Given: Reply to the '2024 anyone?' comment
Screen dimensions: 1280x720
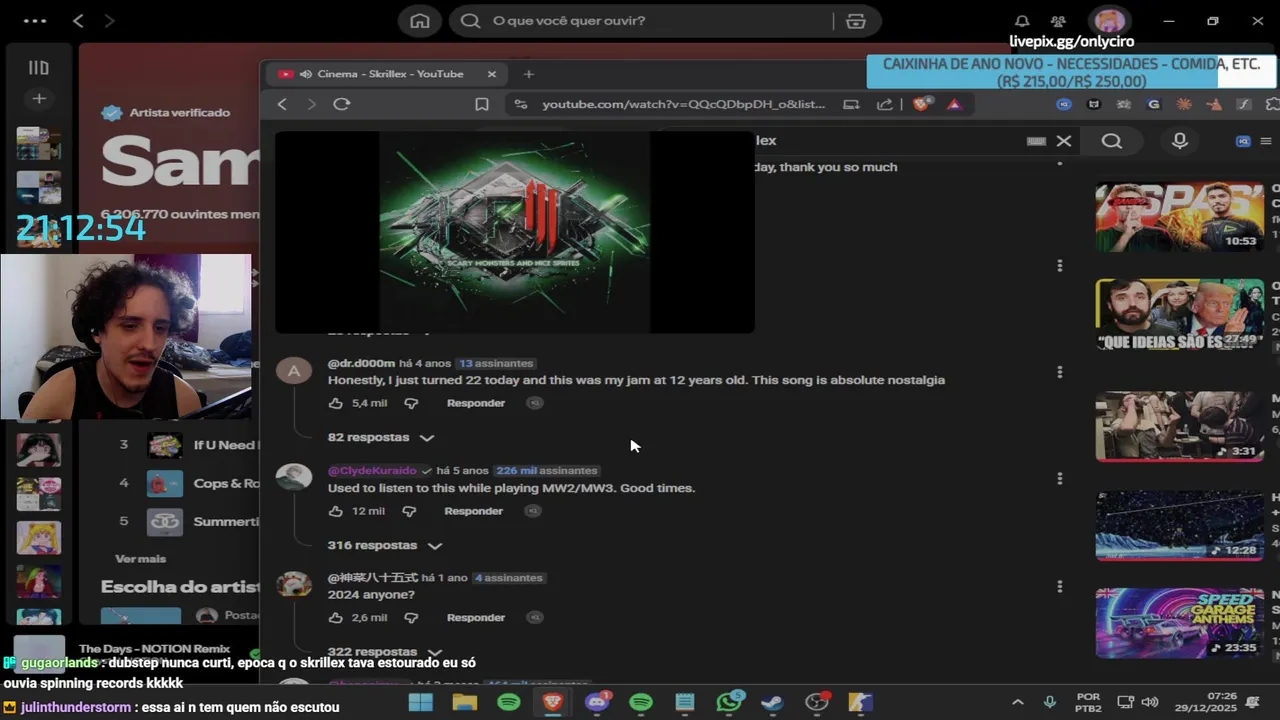Looking at the screenshot, I should (475, 618).
